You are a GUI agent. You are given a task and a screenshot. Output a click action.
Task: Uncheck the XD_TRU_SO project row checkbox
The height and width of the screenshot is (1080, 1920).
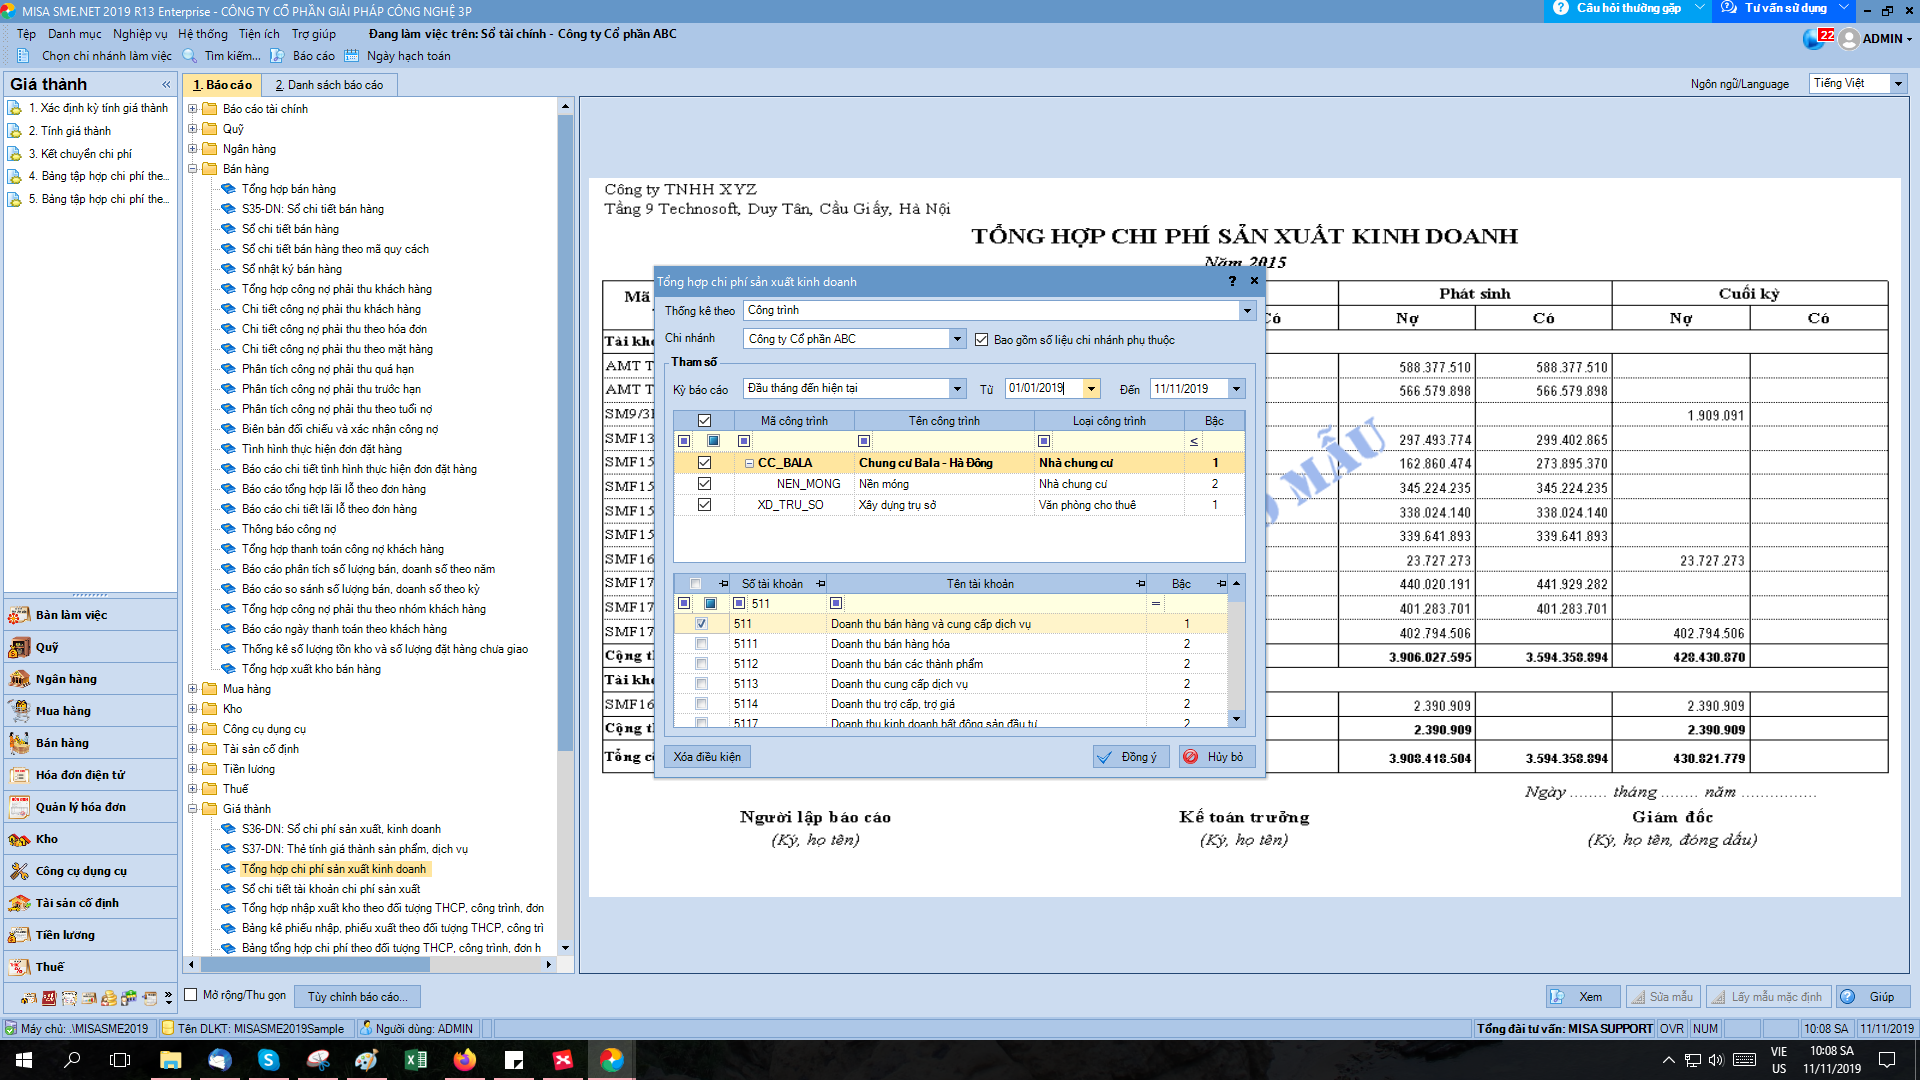[x=704, y=505]
